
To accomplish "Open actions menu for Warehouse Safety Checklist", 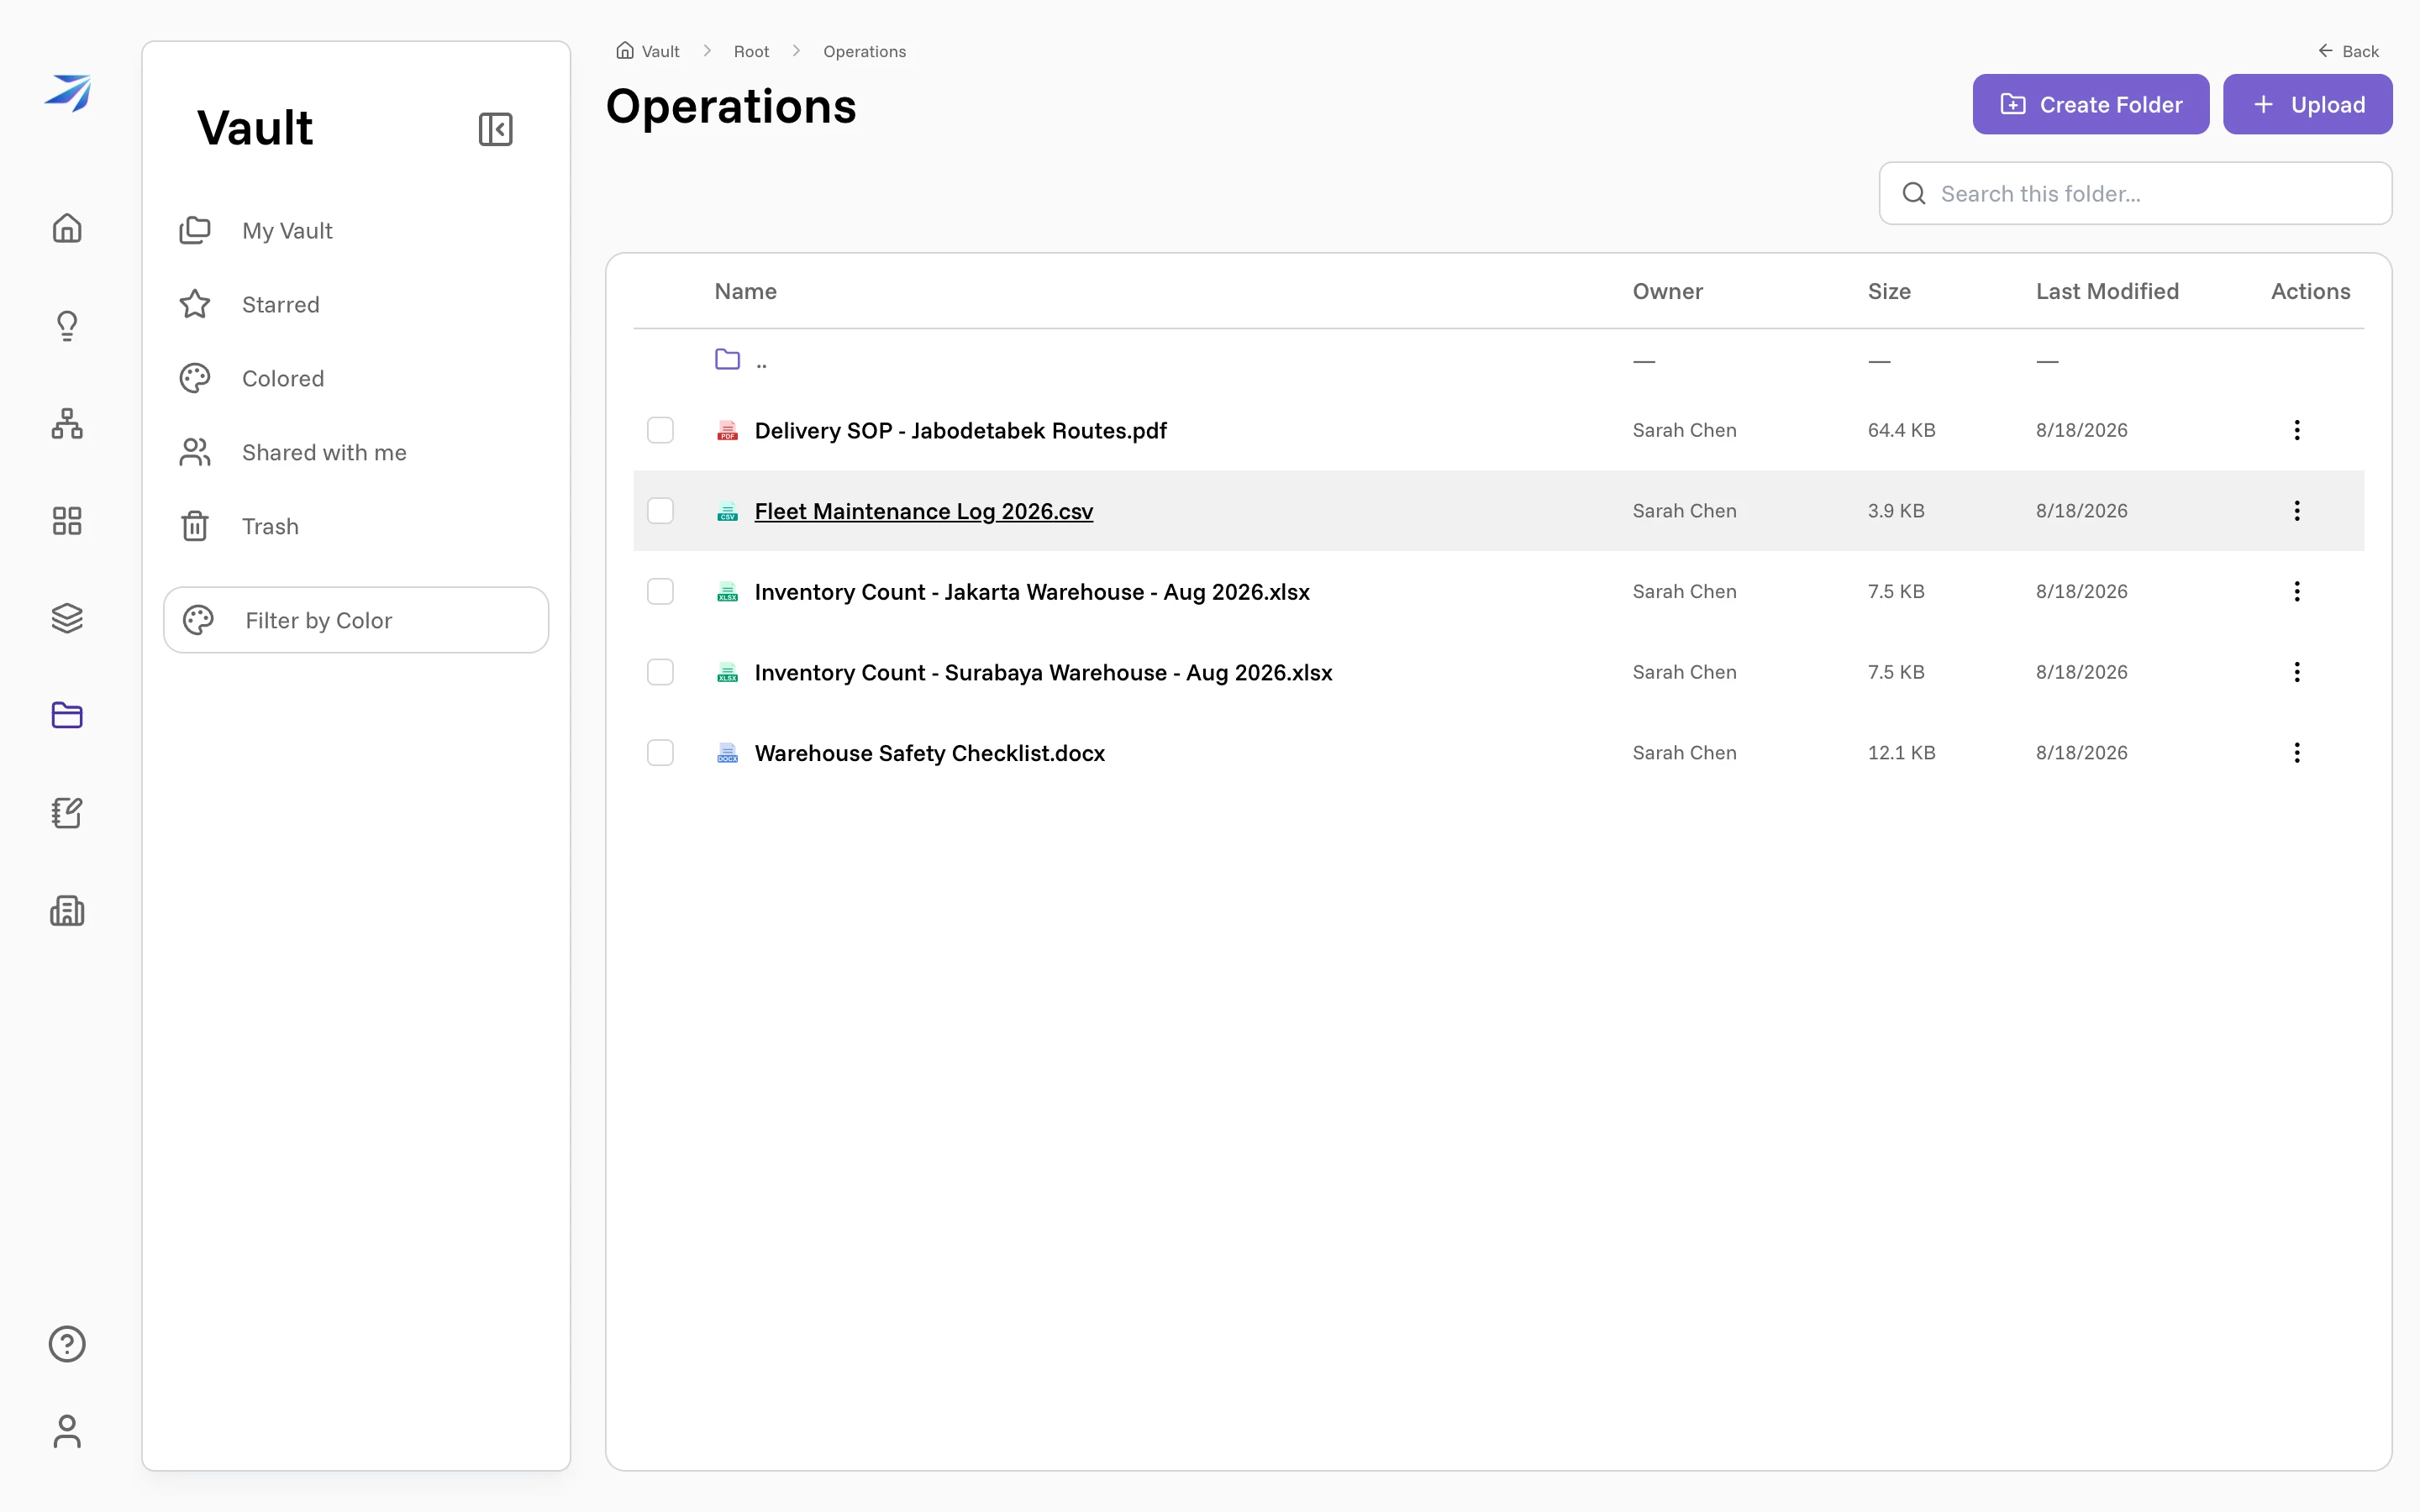I will pyautogui.click(x=2297, y=753).
